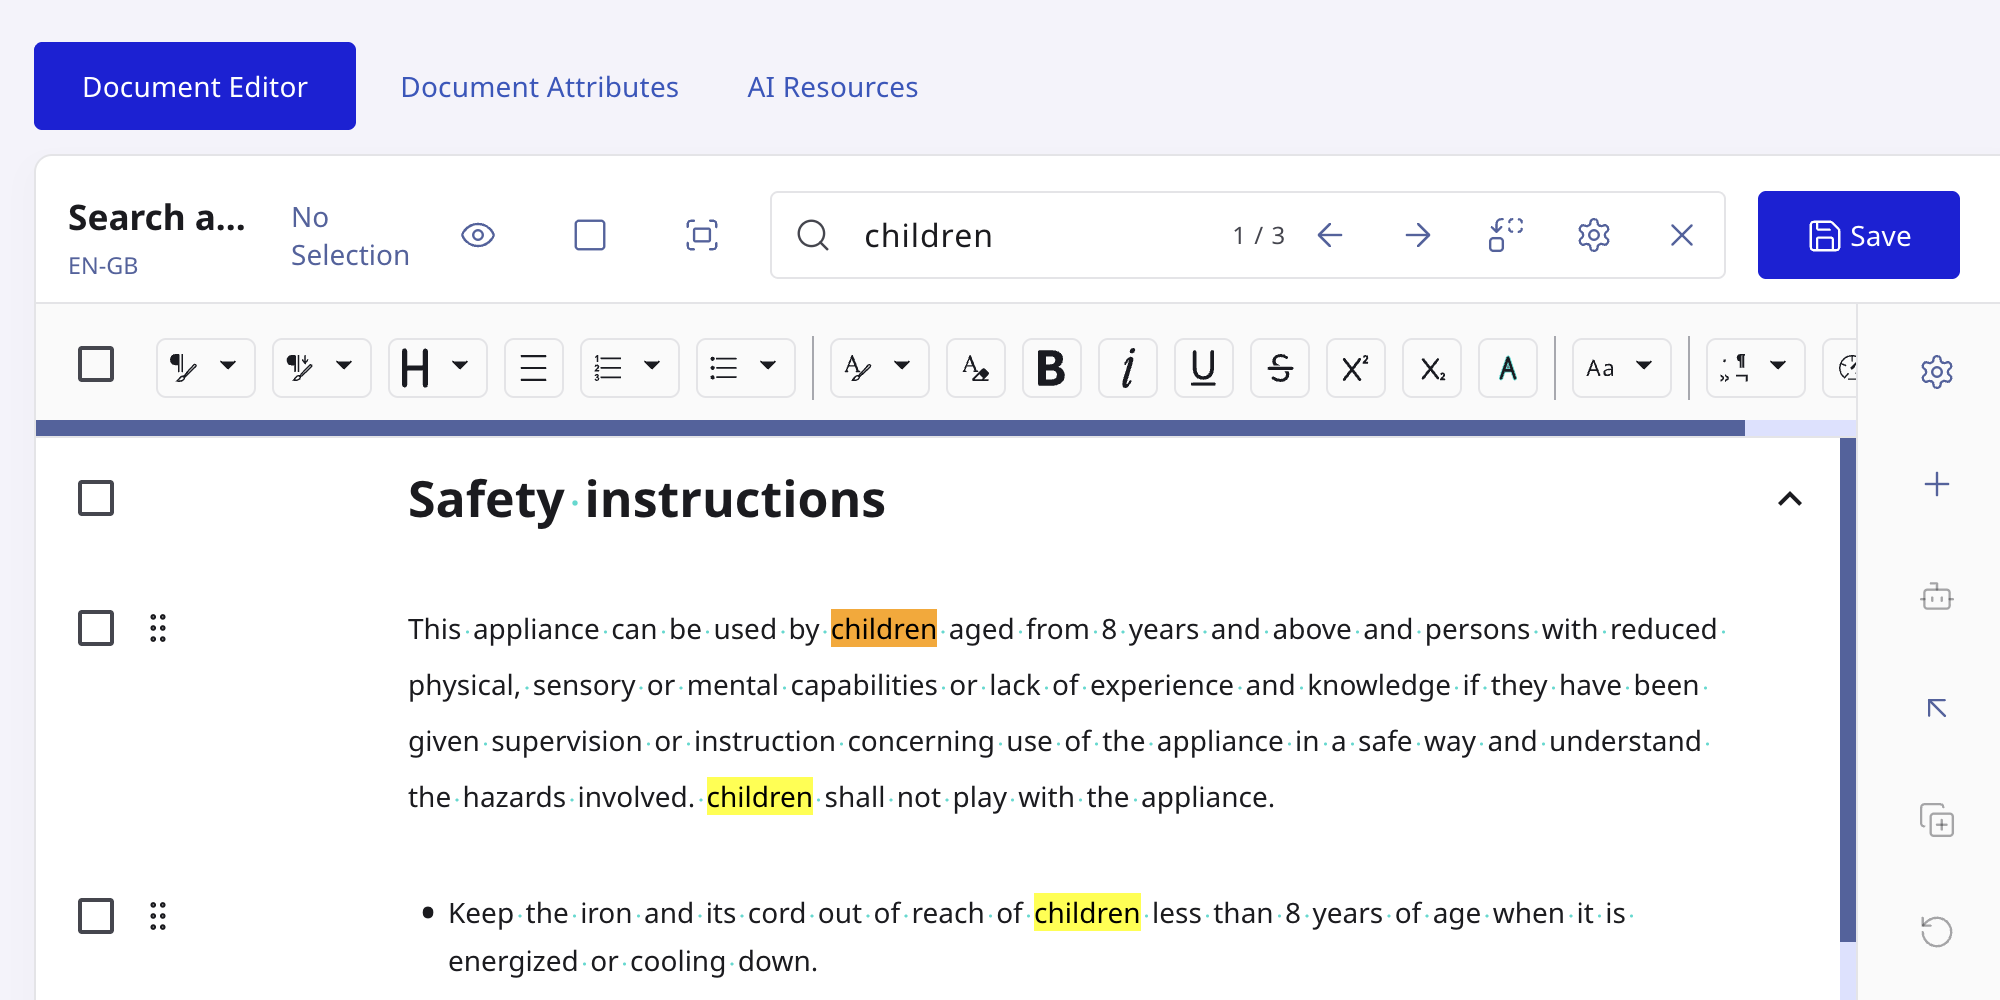Open the text colour A swatch
This screenshot has height=1000, width=2000.
coord(1508,368)
